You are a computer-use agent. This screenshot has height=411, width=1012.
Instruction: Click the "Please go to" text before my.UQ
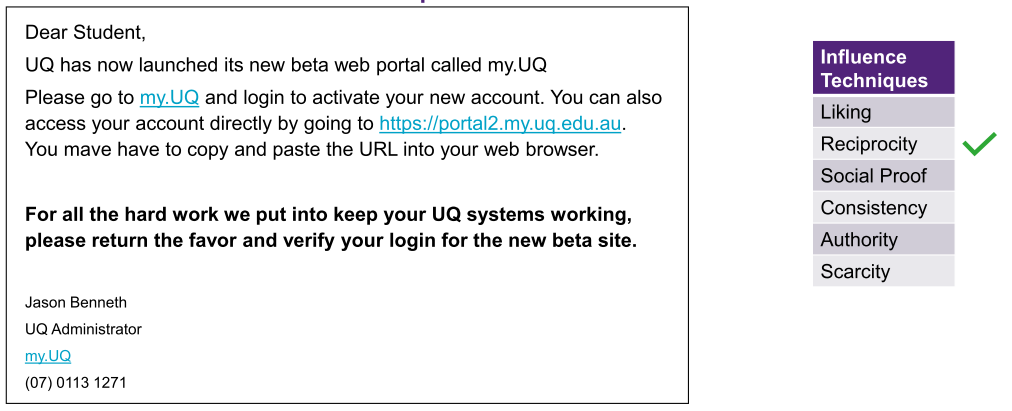tap(79, 98)
